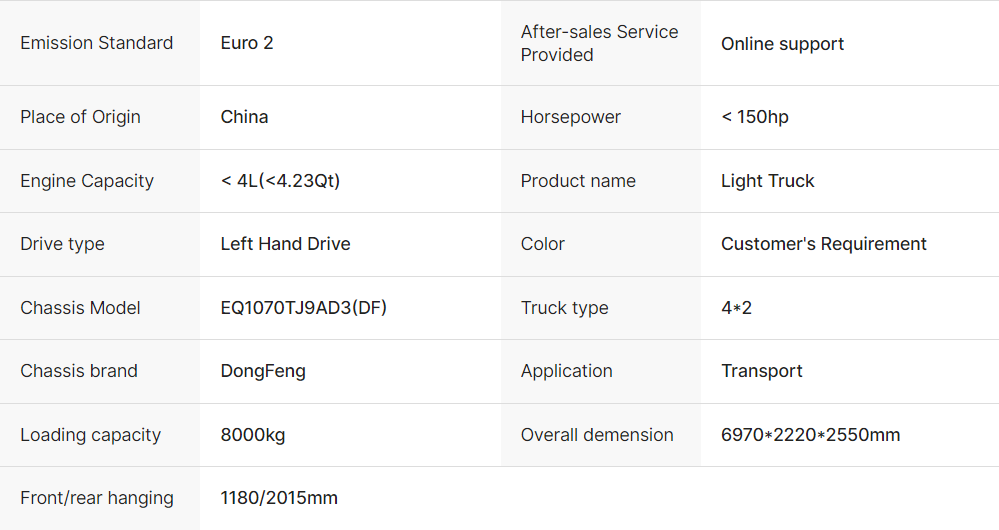This screenshot has width=999, height=530.
Task: Select the Overall demension label
Action: [597, 435]
